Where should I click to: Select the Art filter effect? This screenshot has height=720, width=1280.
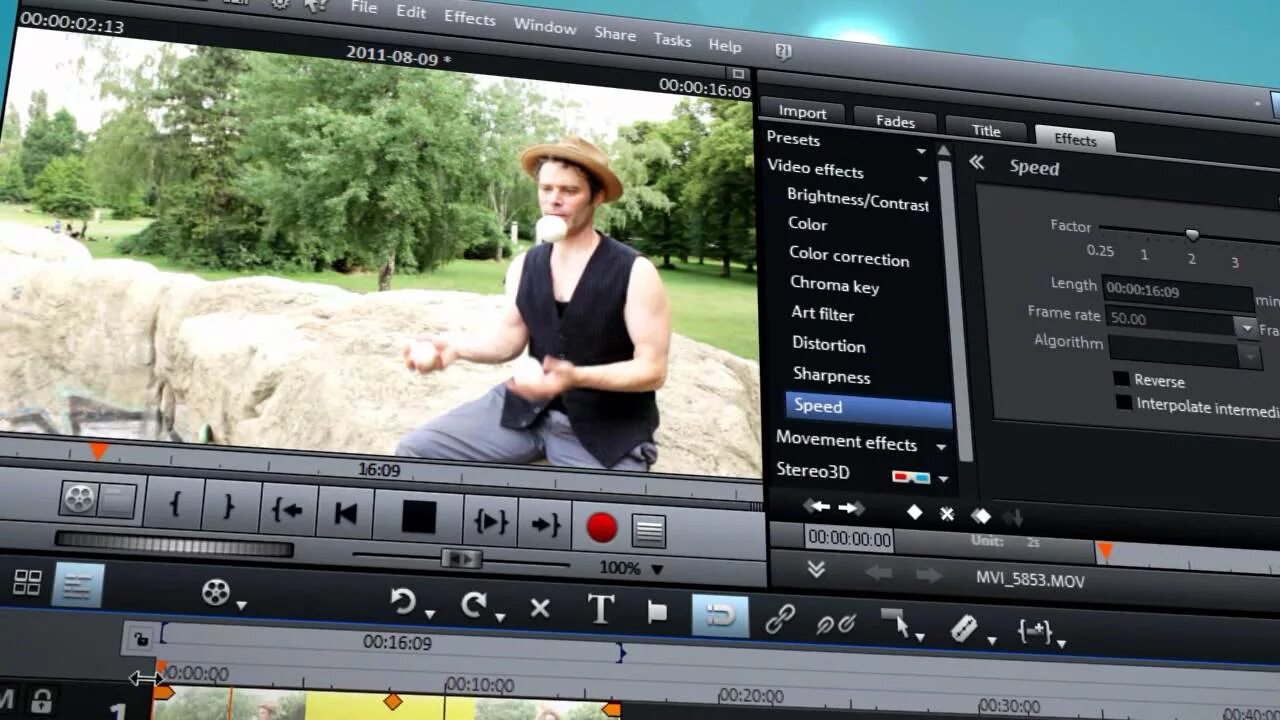point(822,314)
